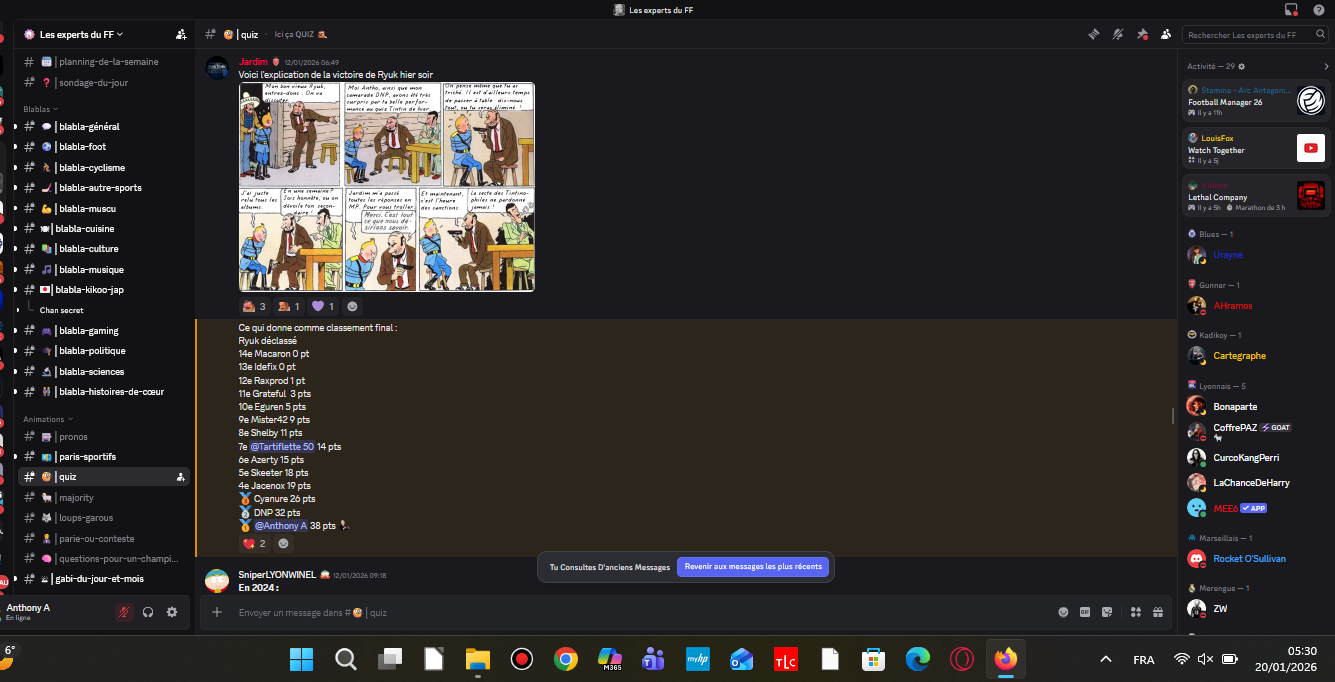
Task: Open the Discord help icon
Action: [1318, 10]
